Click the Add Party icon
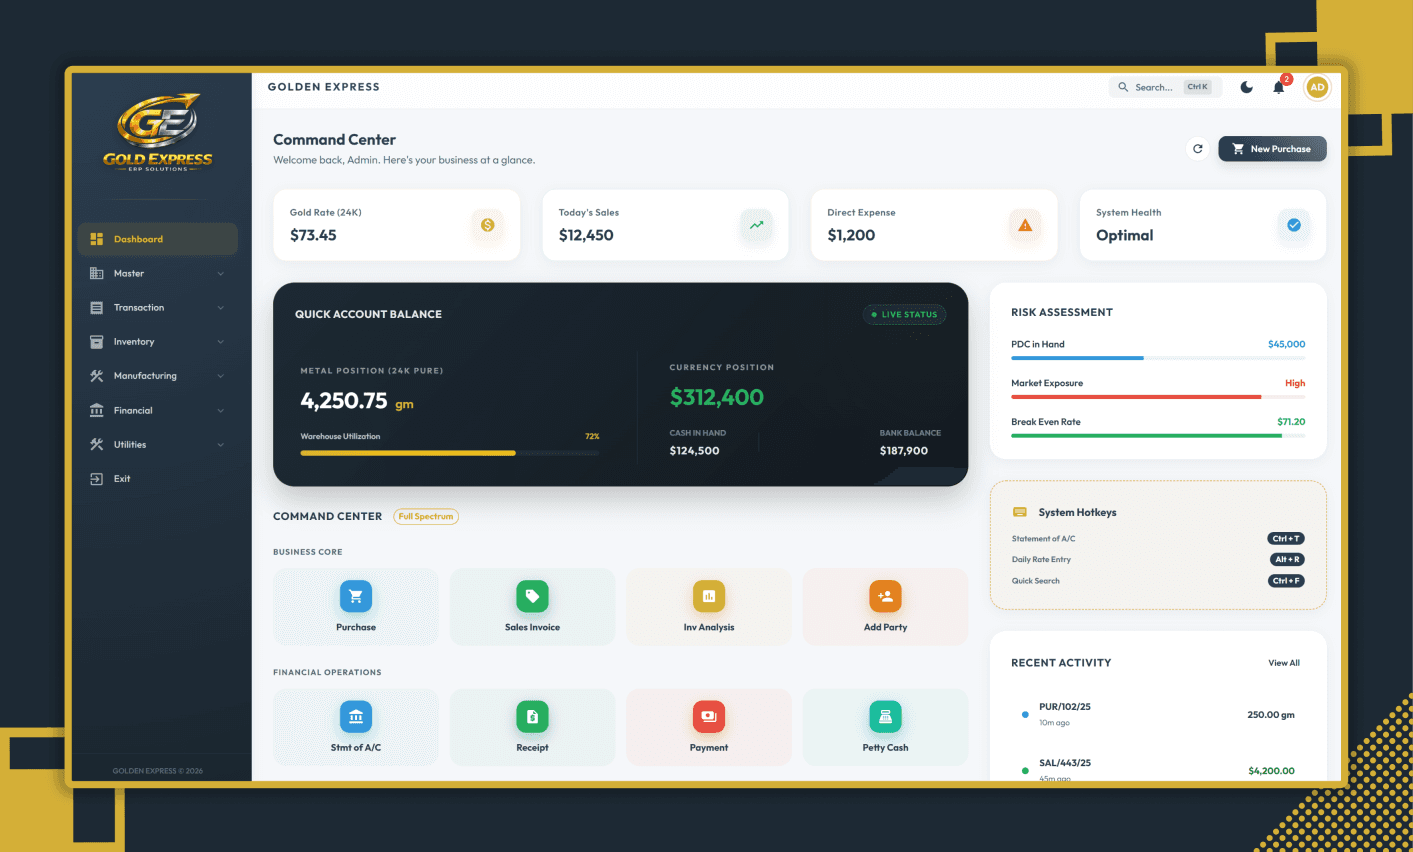The height and width of the screenshot is (852, 1413). (x=885, y=597)
